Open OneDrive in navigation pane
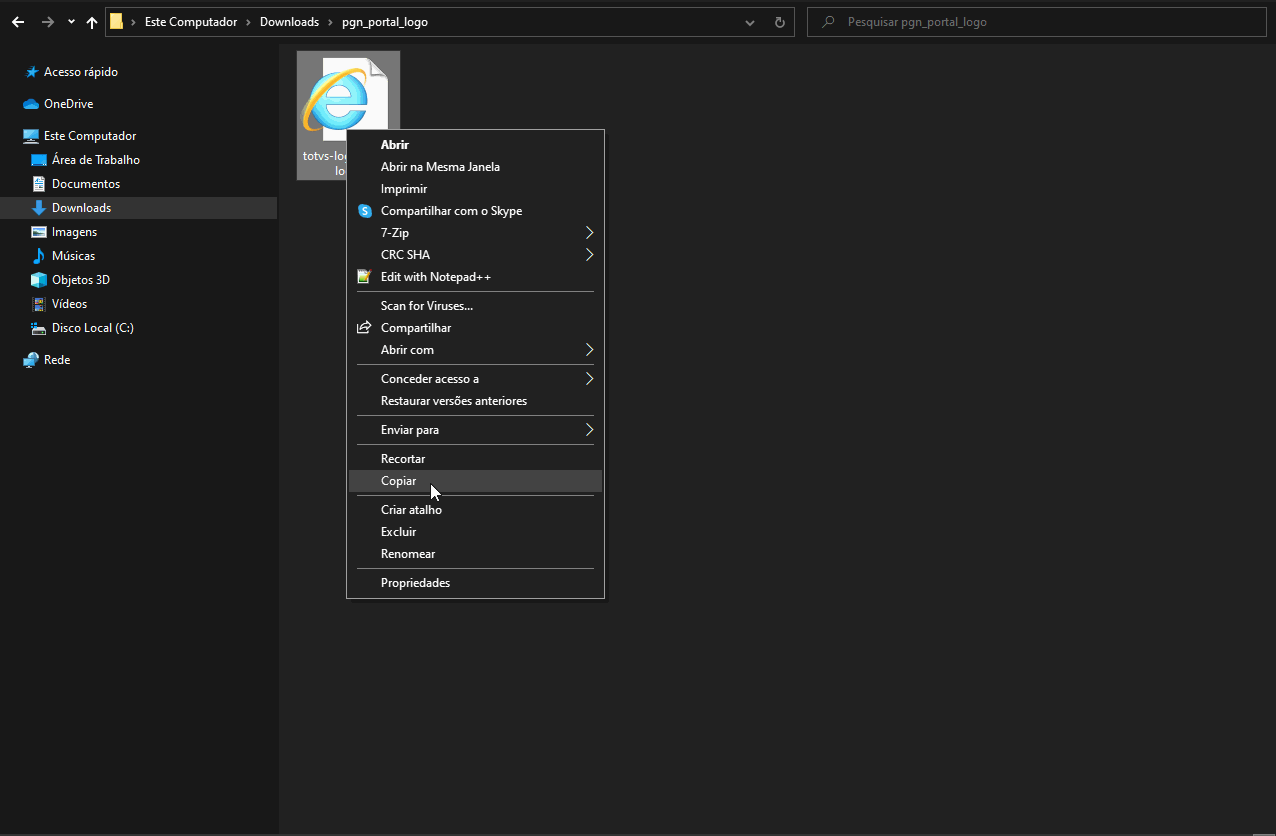1276x836 pixels. [69, 104]
